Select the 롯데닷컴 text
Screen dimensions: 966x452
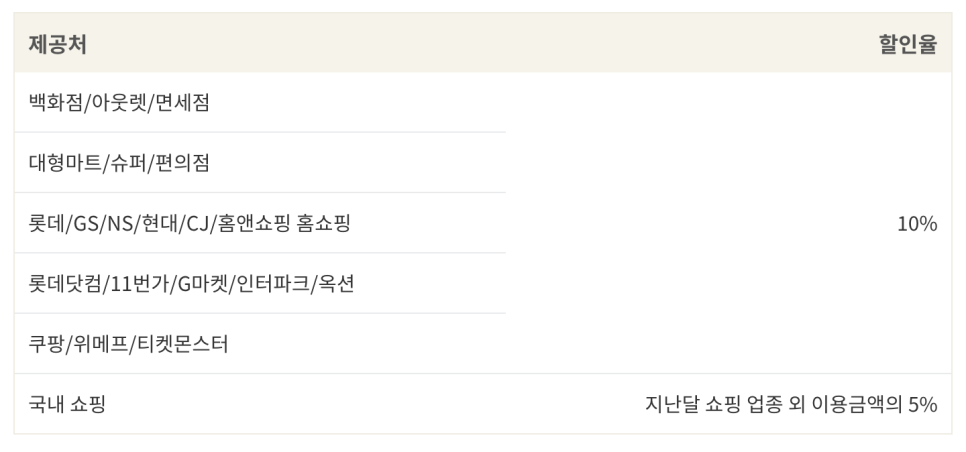click(x=64, y=284)
